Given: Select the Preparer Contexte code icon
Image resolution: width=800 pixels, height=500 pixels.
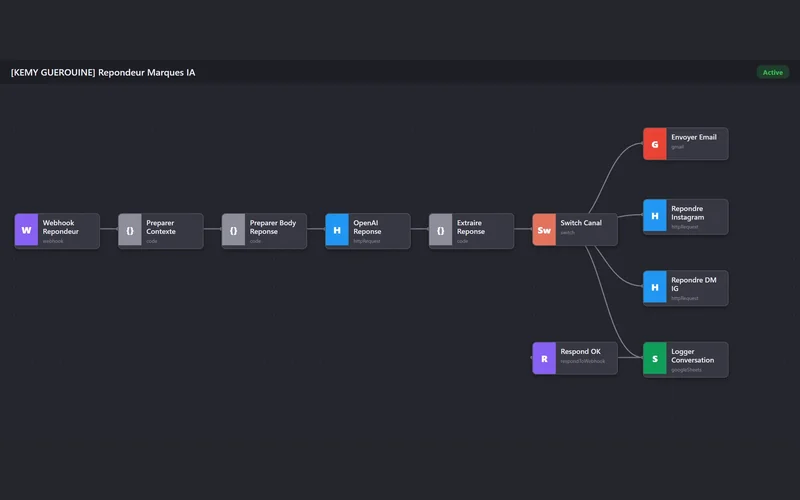Looking at the screenshot, I should [x=130, y=230].
